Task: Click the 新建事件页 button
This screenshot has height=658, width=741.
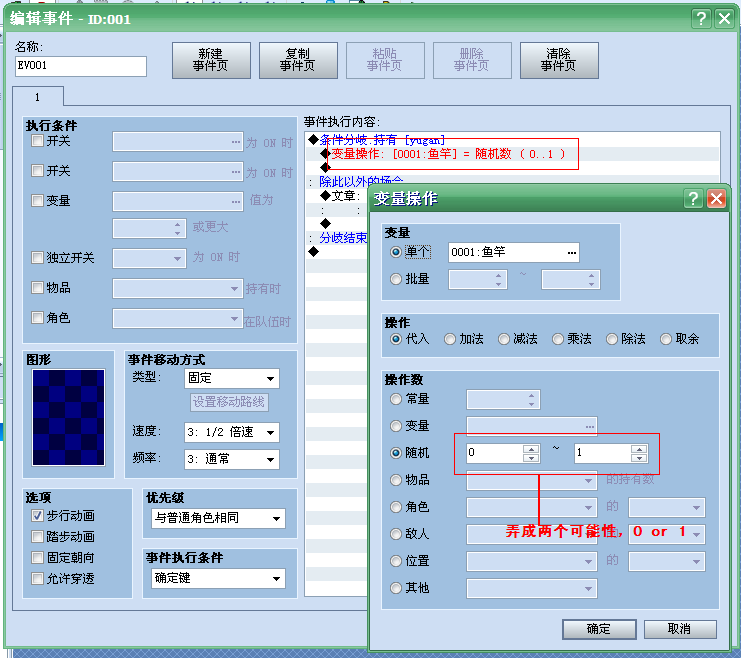Action: [211, 60]
